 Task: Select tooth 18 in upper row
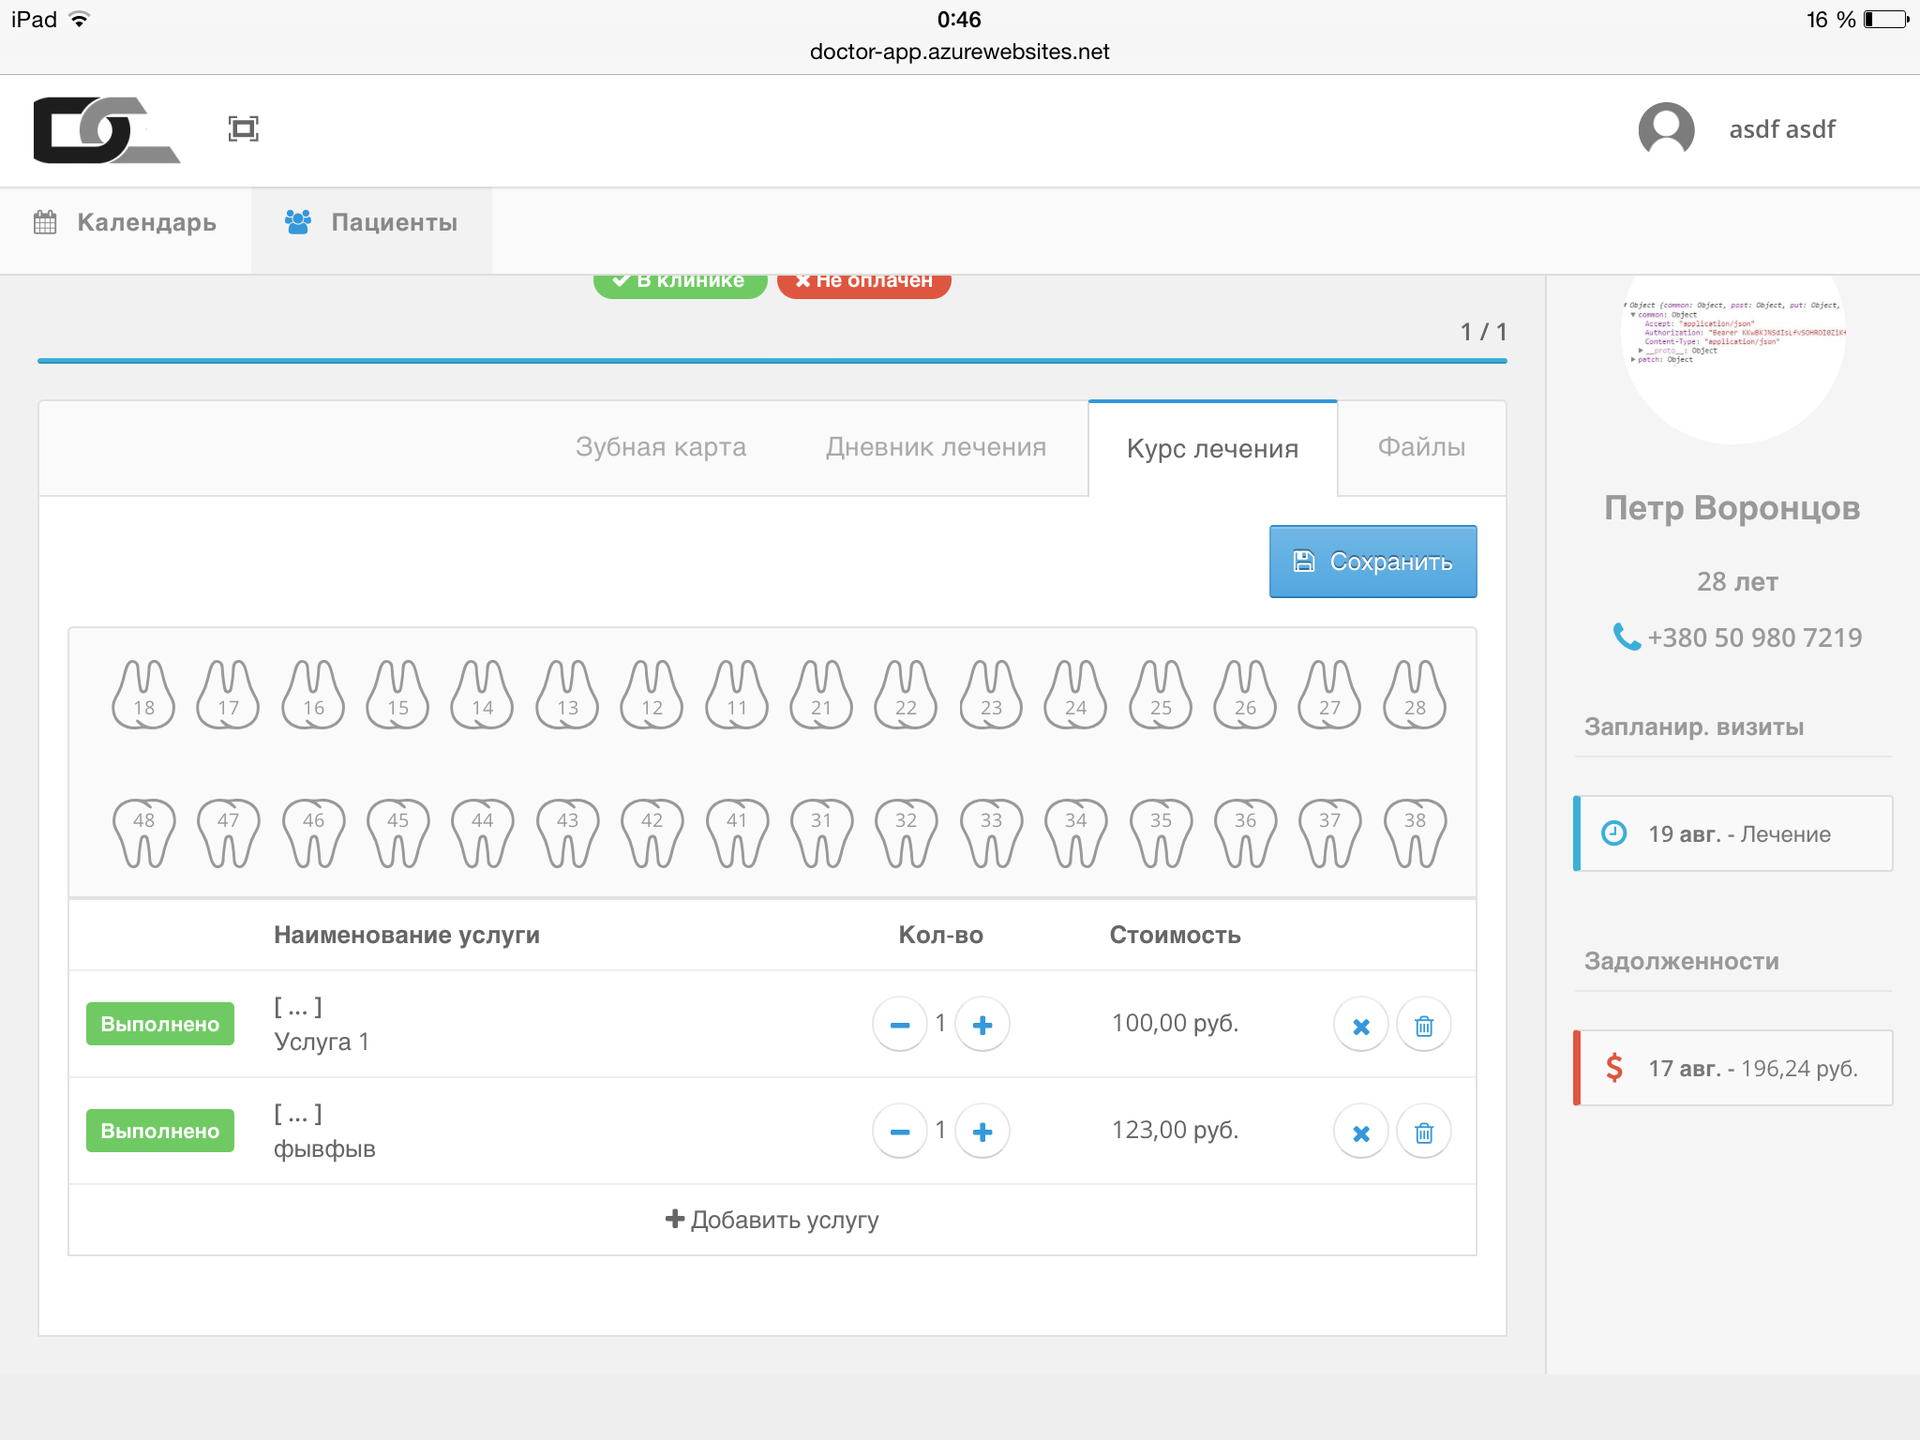(x=144, y=694)
